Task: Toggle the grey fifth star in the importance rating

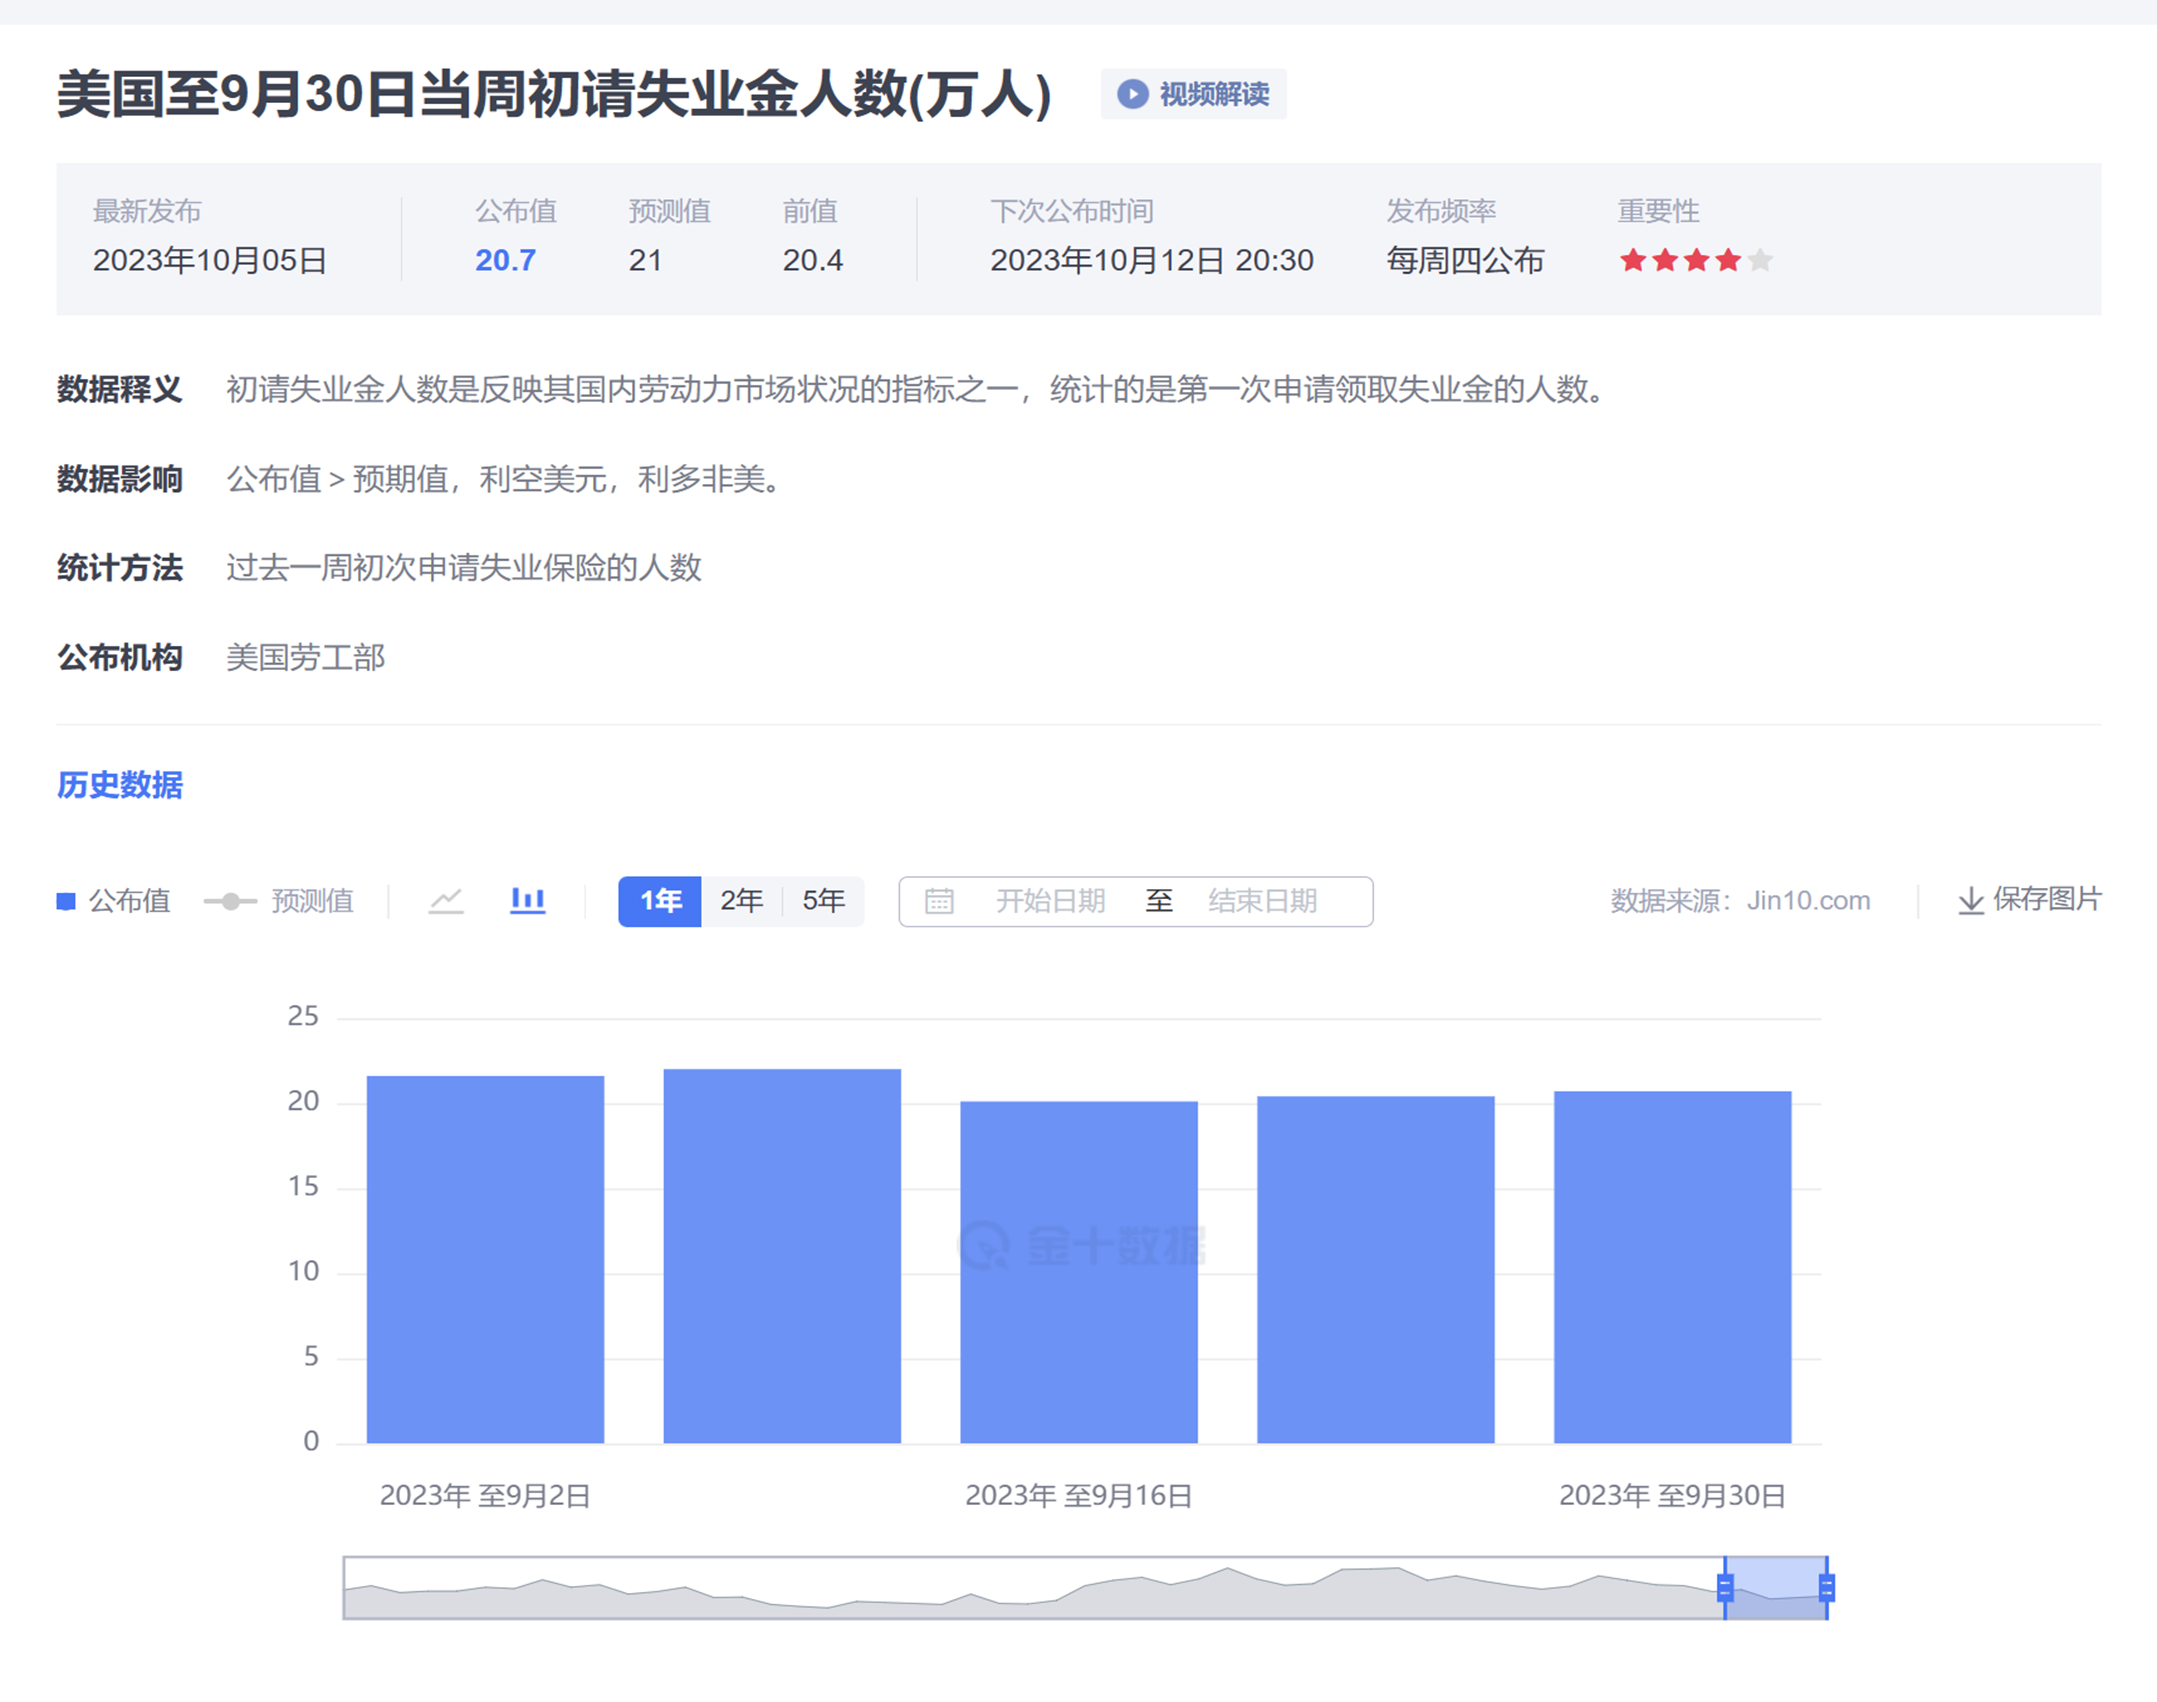Action: (x=1761, y=260)
